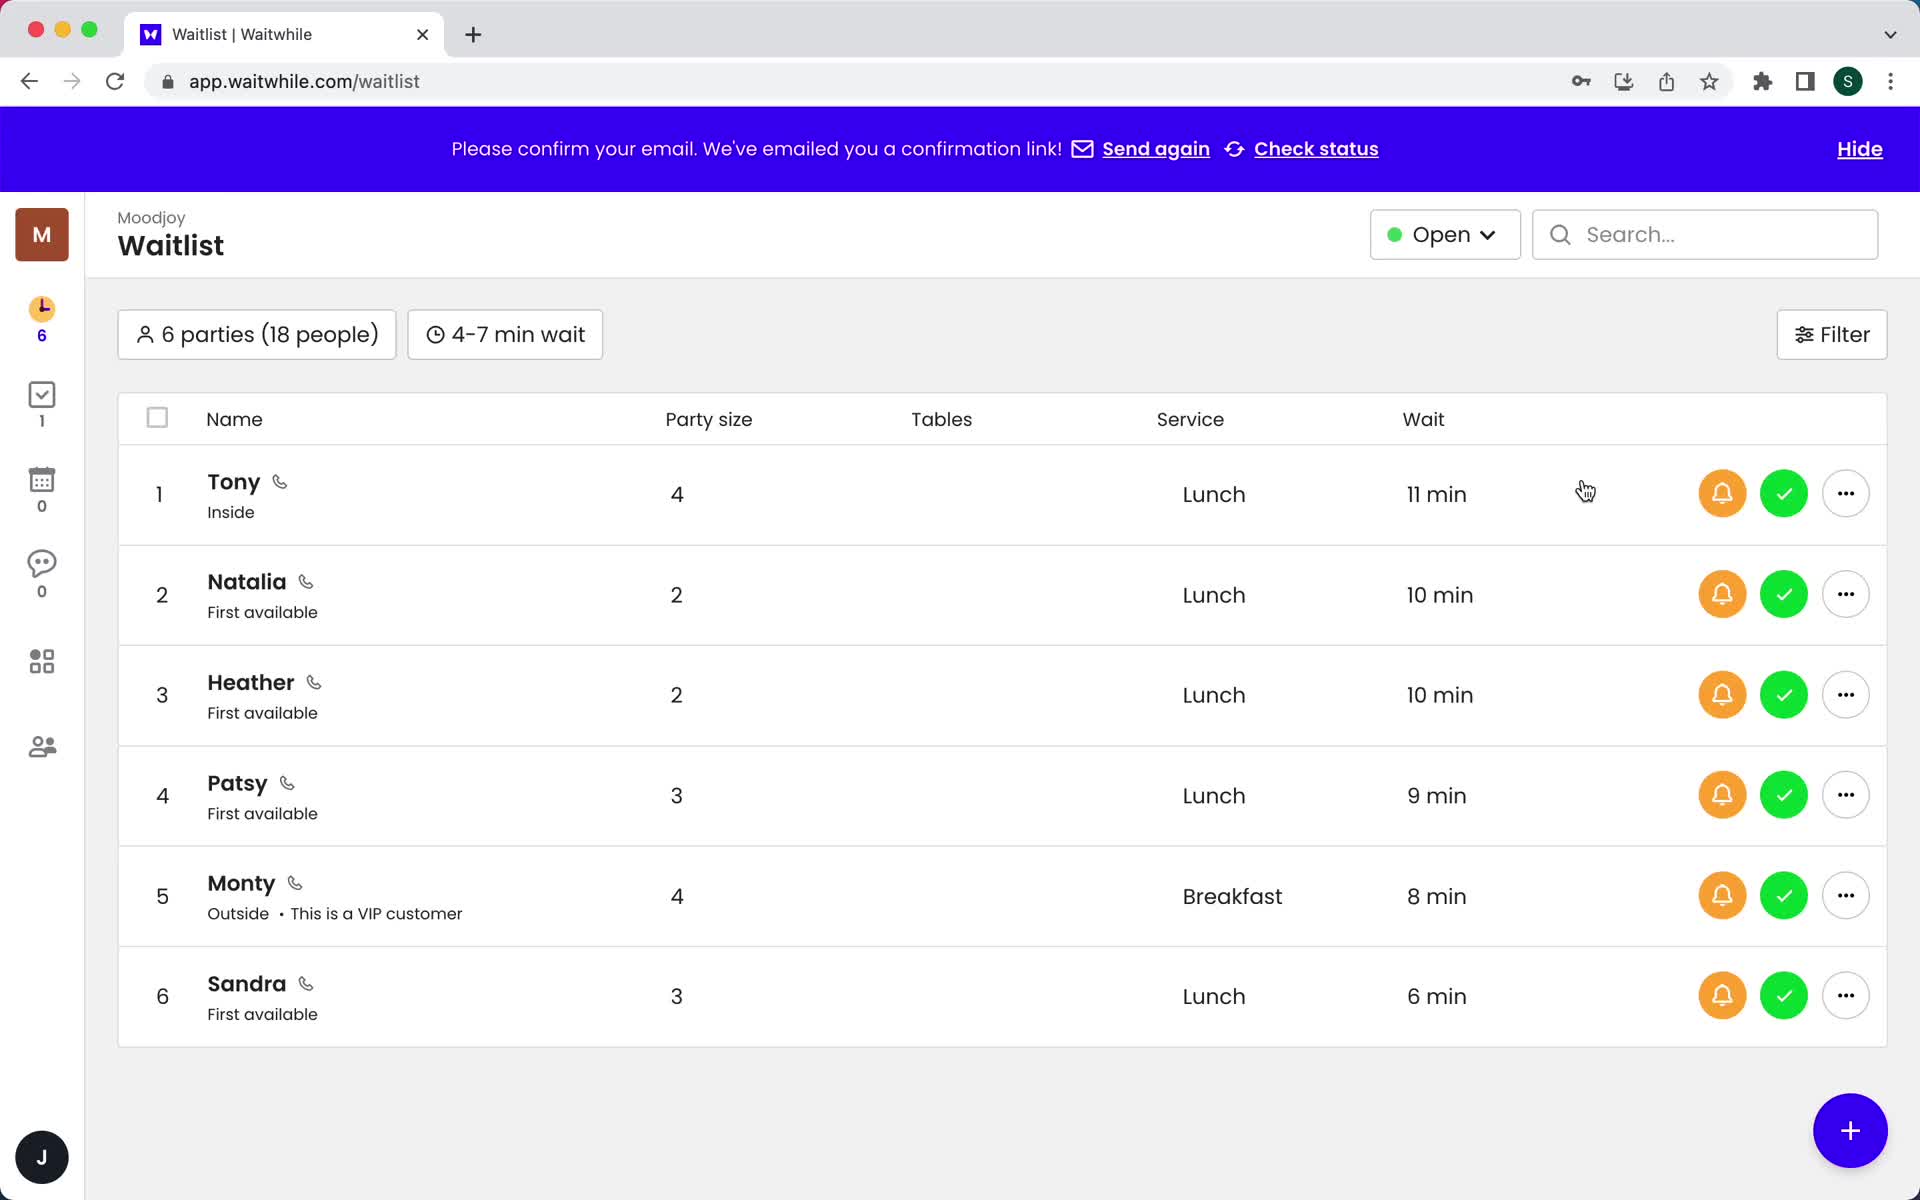Open ellipsis menu in Monty's row

1846,896
